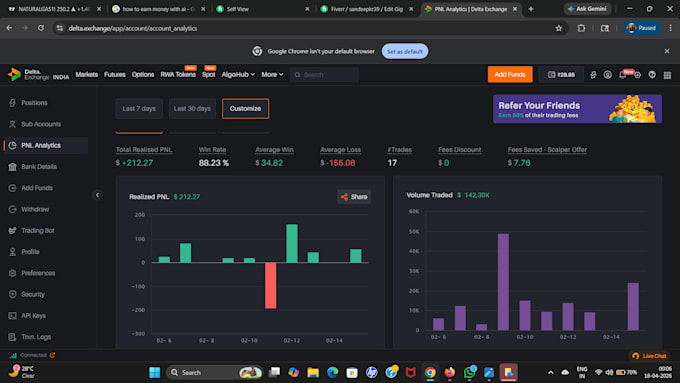Switch to the NATURALGAS1! tab

coord(54,9)
